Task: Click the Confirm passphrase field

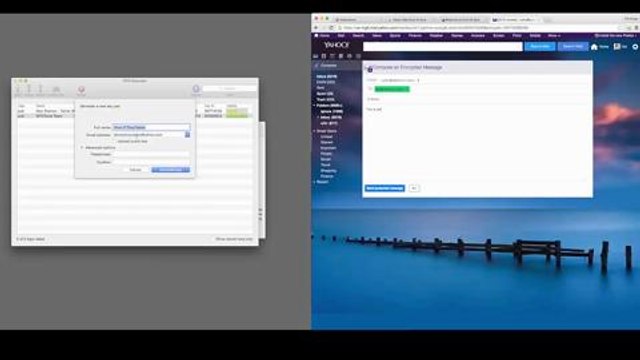Action: (x=151, y=162)
